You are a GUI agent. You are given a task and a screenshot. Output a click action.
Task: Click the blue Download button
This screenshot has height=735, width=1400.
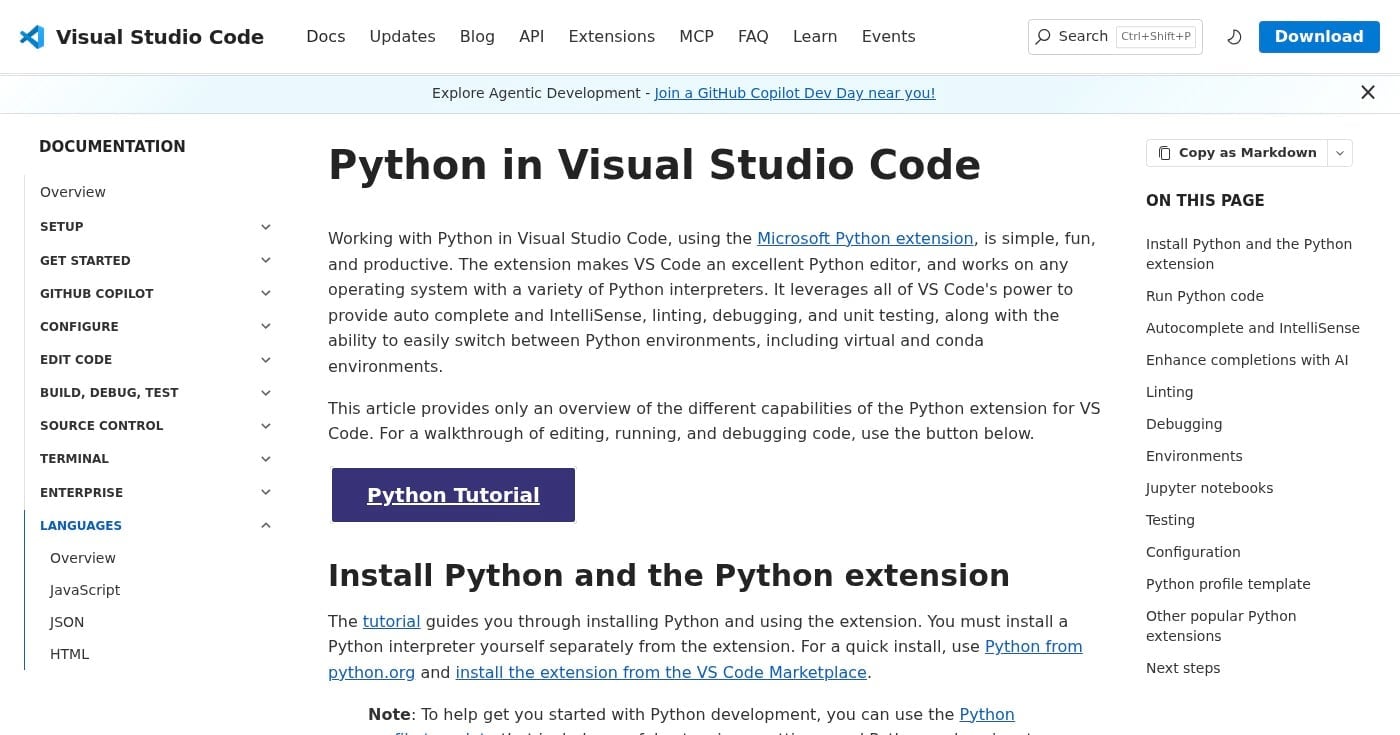1319,36
